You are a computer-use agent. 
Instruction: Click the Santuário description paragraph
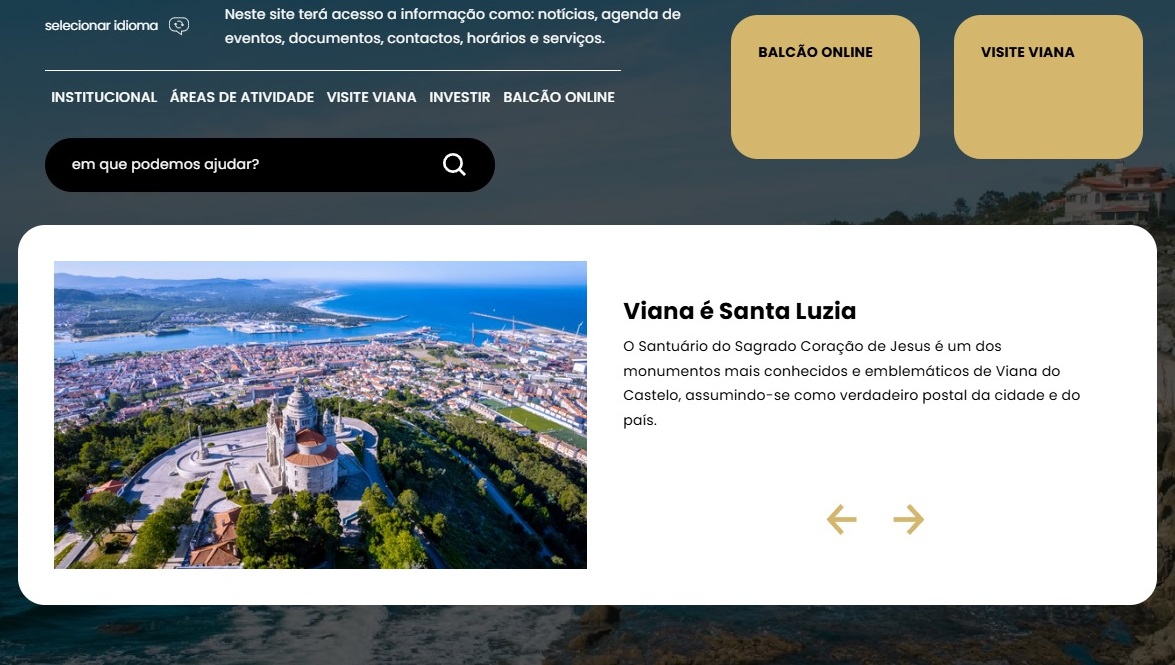pos(851,383)
